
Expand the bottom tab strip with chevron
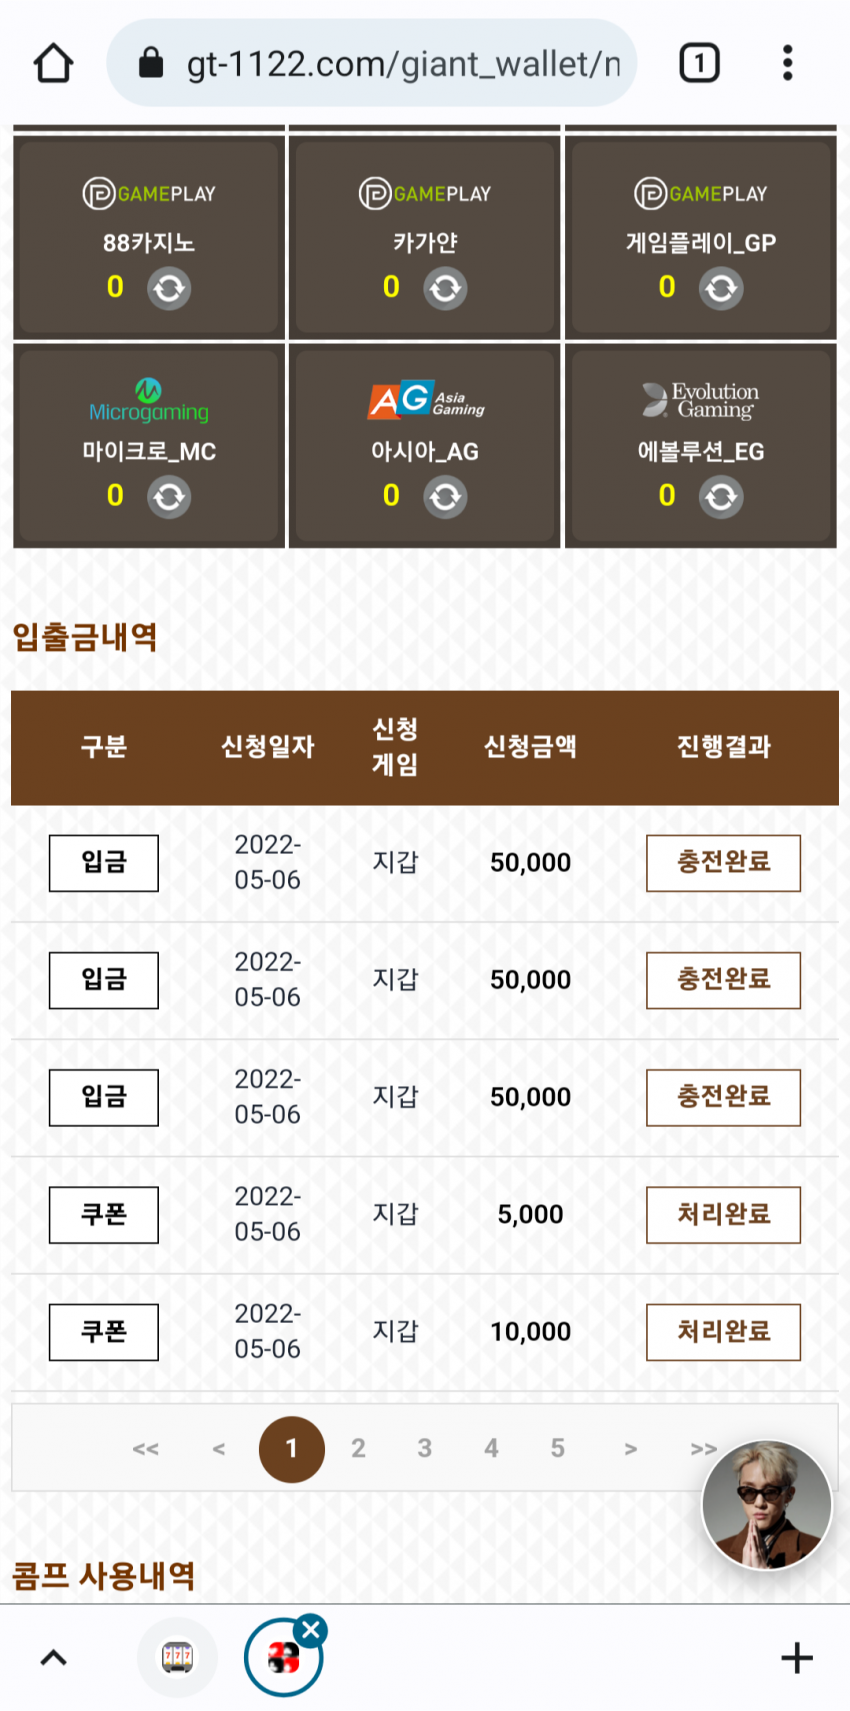pyautogui.click(x=53, y=1658)
